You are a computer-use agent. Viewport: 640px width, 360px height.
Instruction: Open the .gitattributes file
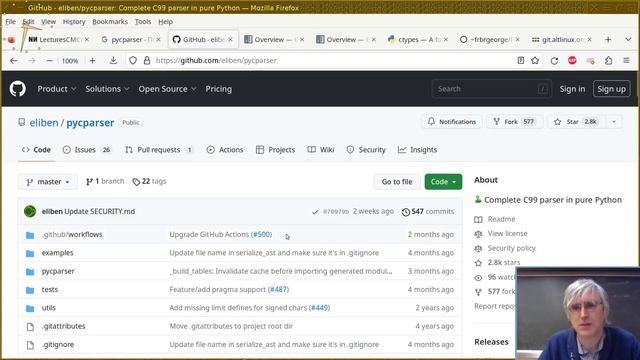click(x=63, y=326)
